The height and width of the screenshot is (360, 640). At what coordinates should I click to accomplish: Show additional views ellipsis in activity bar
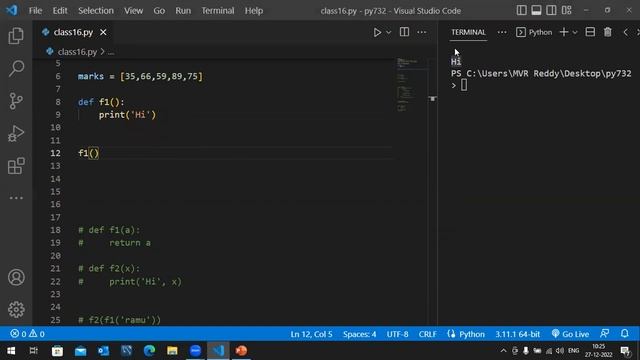[x=16, y=198]
